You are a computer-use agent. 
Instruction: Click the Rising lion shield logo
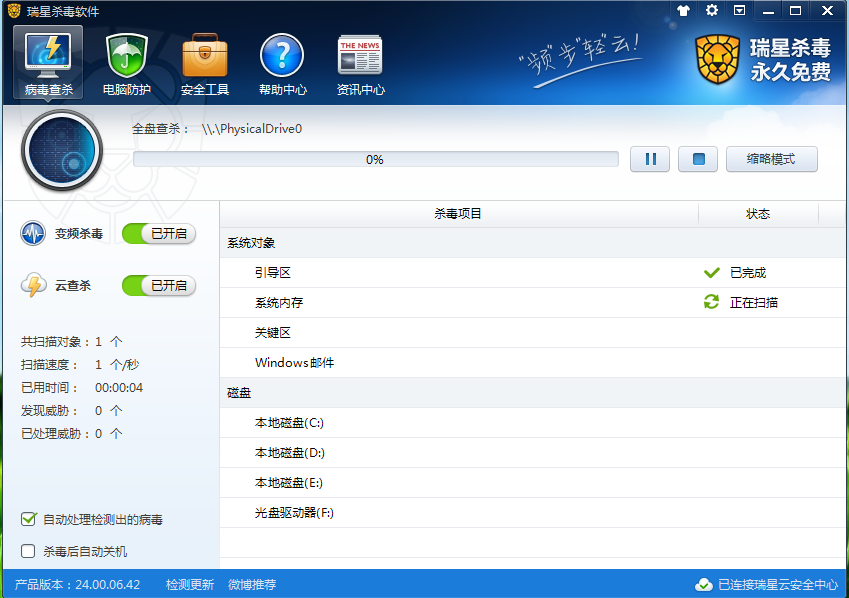718,60
